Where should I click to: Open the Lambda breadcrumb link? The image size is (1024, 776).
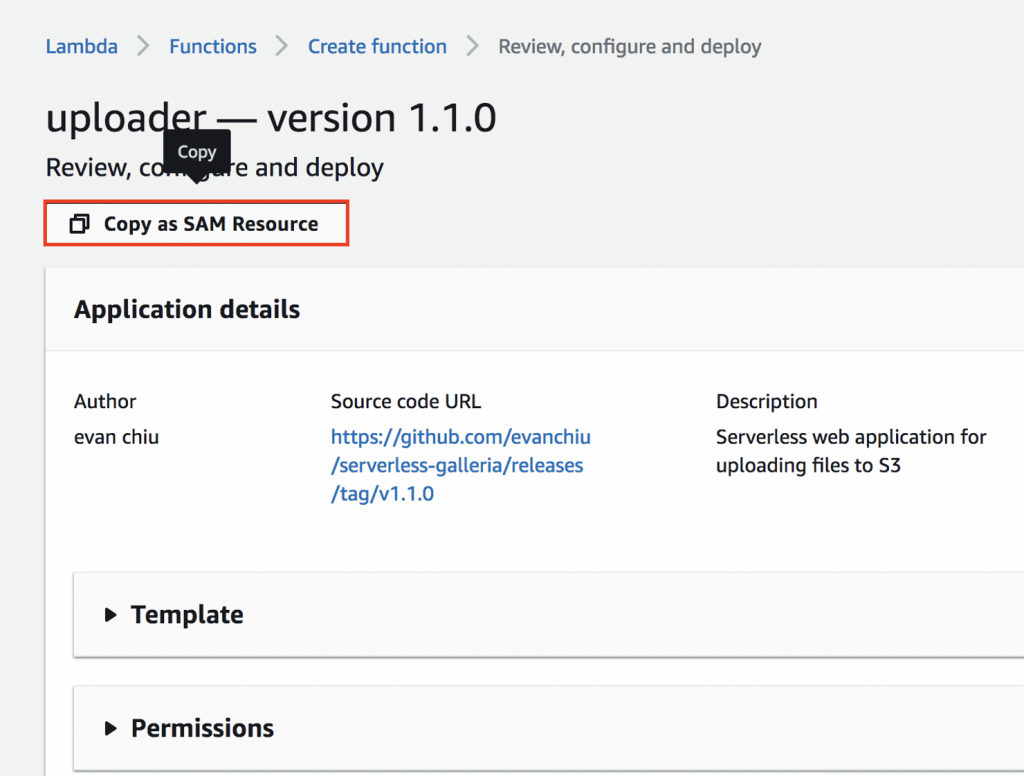point(81,46)
